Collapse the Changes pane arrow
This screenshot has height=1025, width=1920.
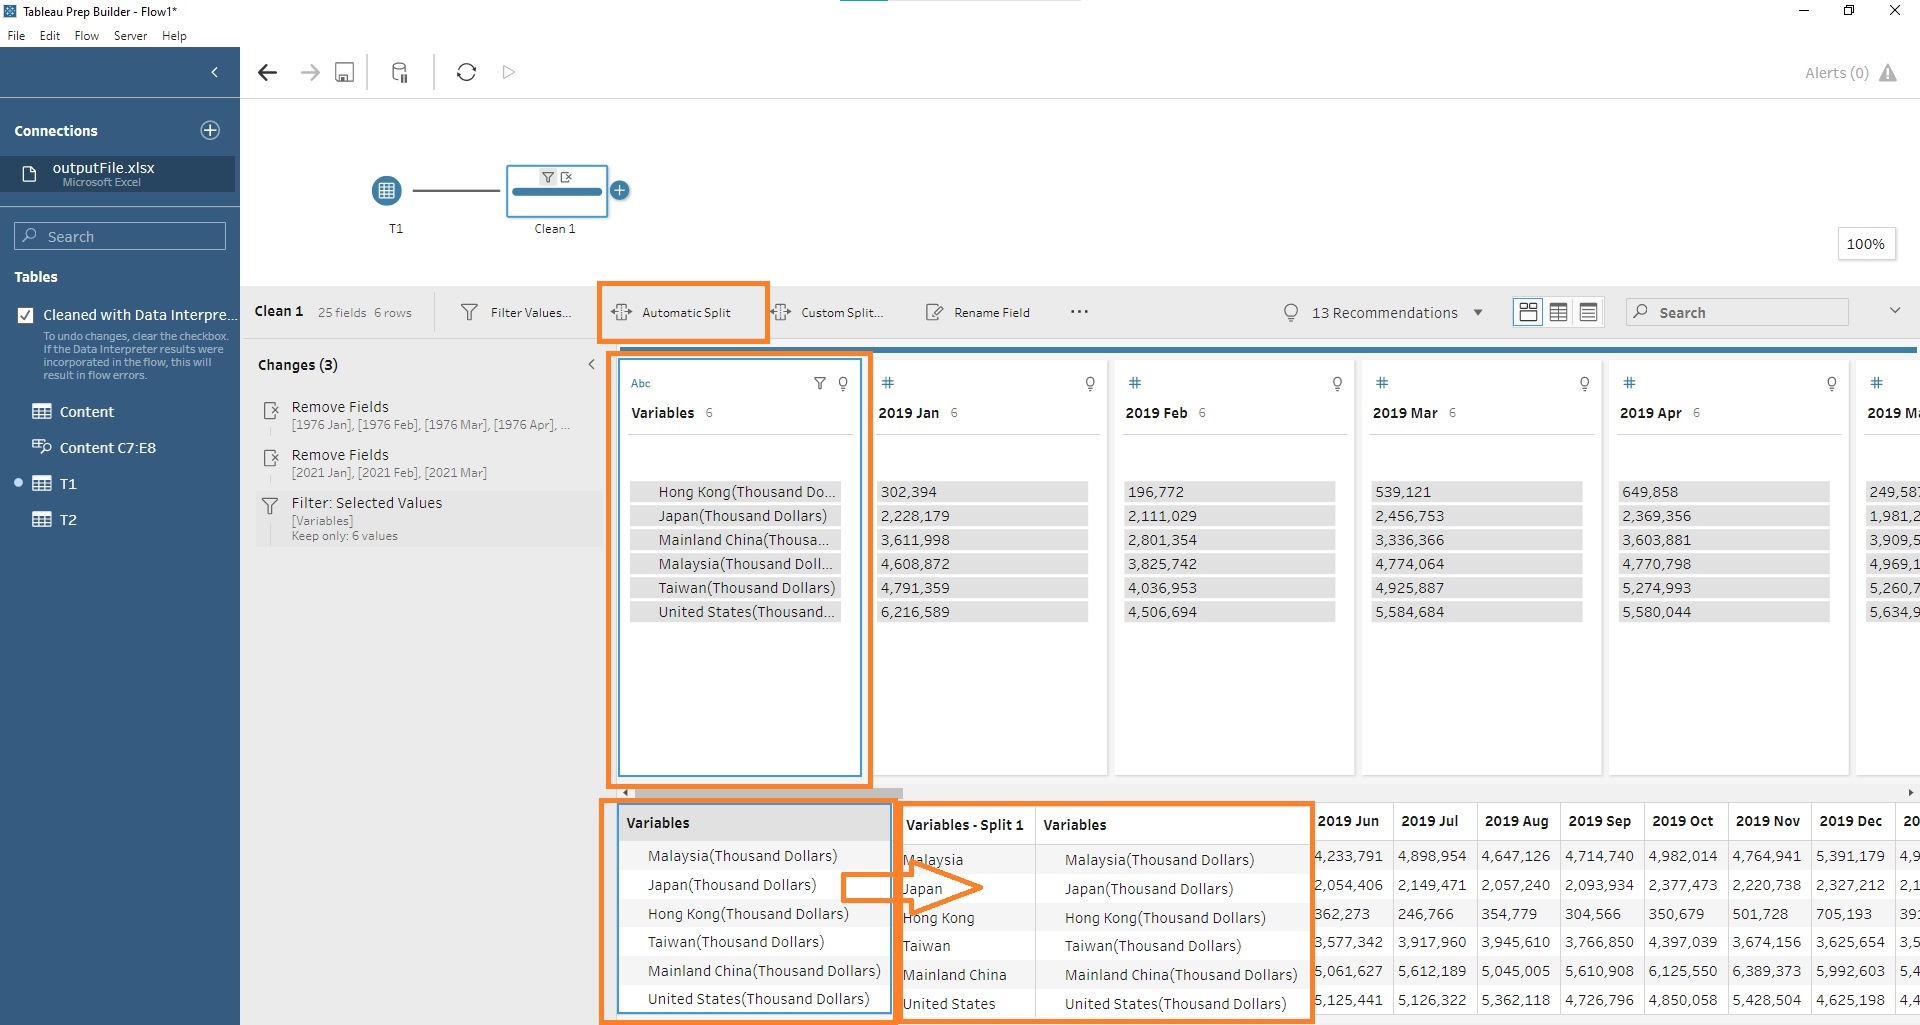(591, 364)
